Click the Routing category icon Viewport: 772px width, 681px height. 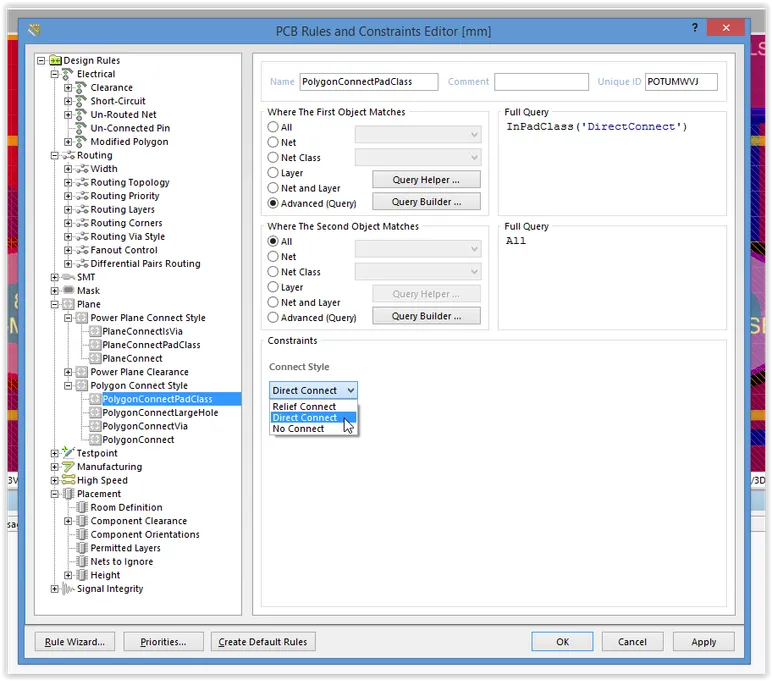pyautogui.click(x=68, y=156)
